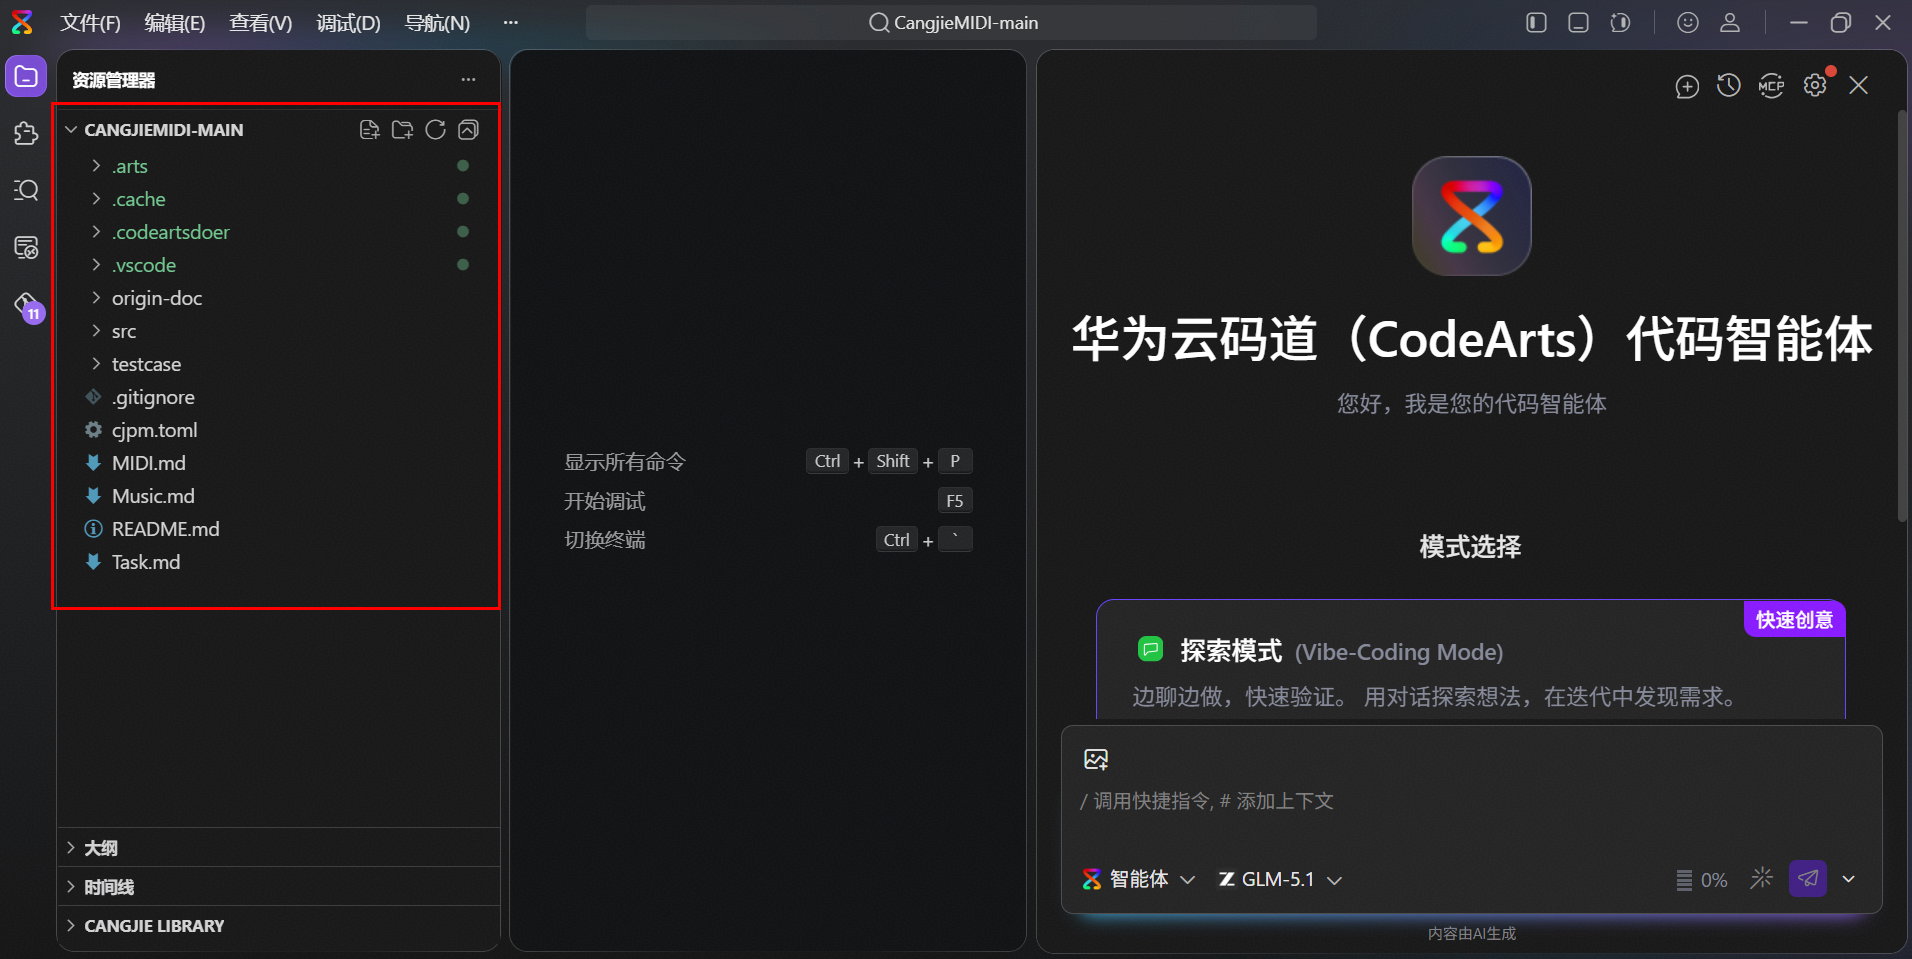This screenshot has height=959, width=1912.
Task: Open agent settings gear
Action: tap(1815, 86)
